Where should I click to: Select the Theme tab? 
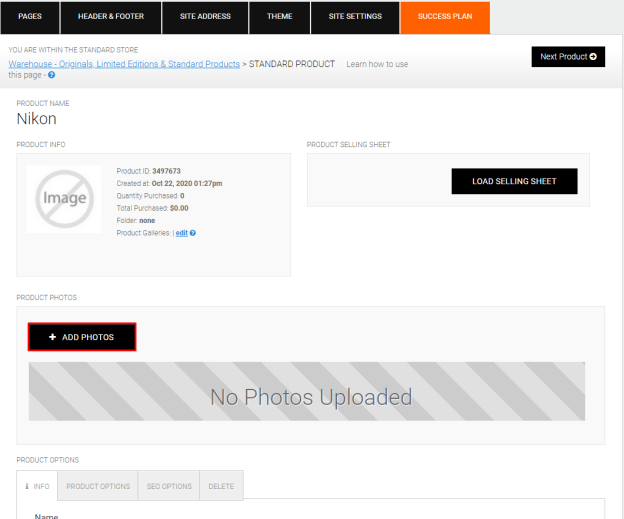tap(279, 17)
